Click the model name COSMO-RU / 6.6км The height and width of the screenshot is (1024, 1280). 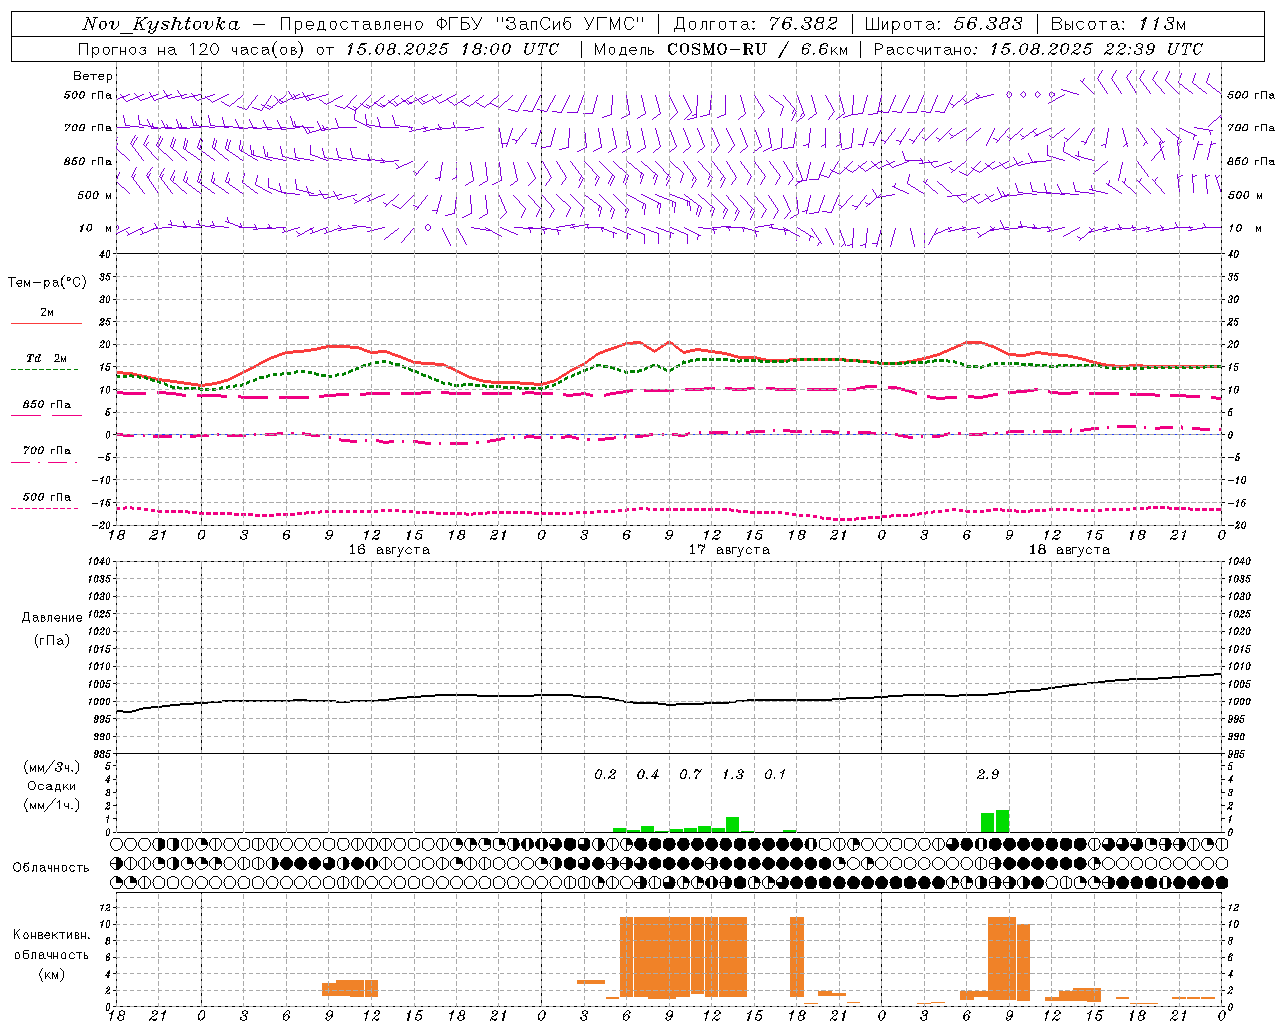click(x=758, y=49)
